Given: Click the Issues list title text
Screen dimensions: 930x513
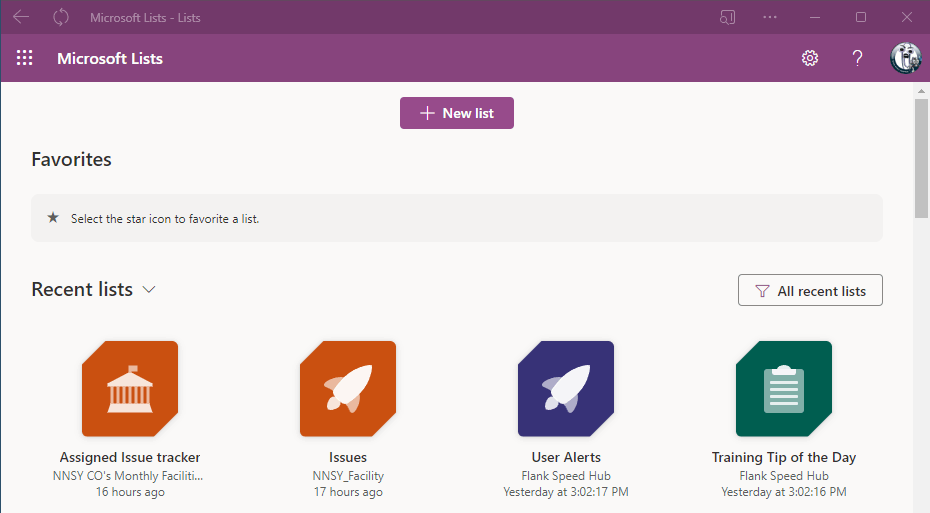Looking at the screenshot, I should coord(348,457).
